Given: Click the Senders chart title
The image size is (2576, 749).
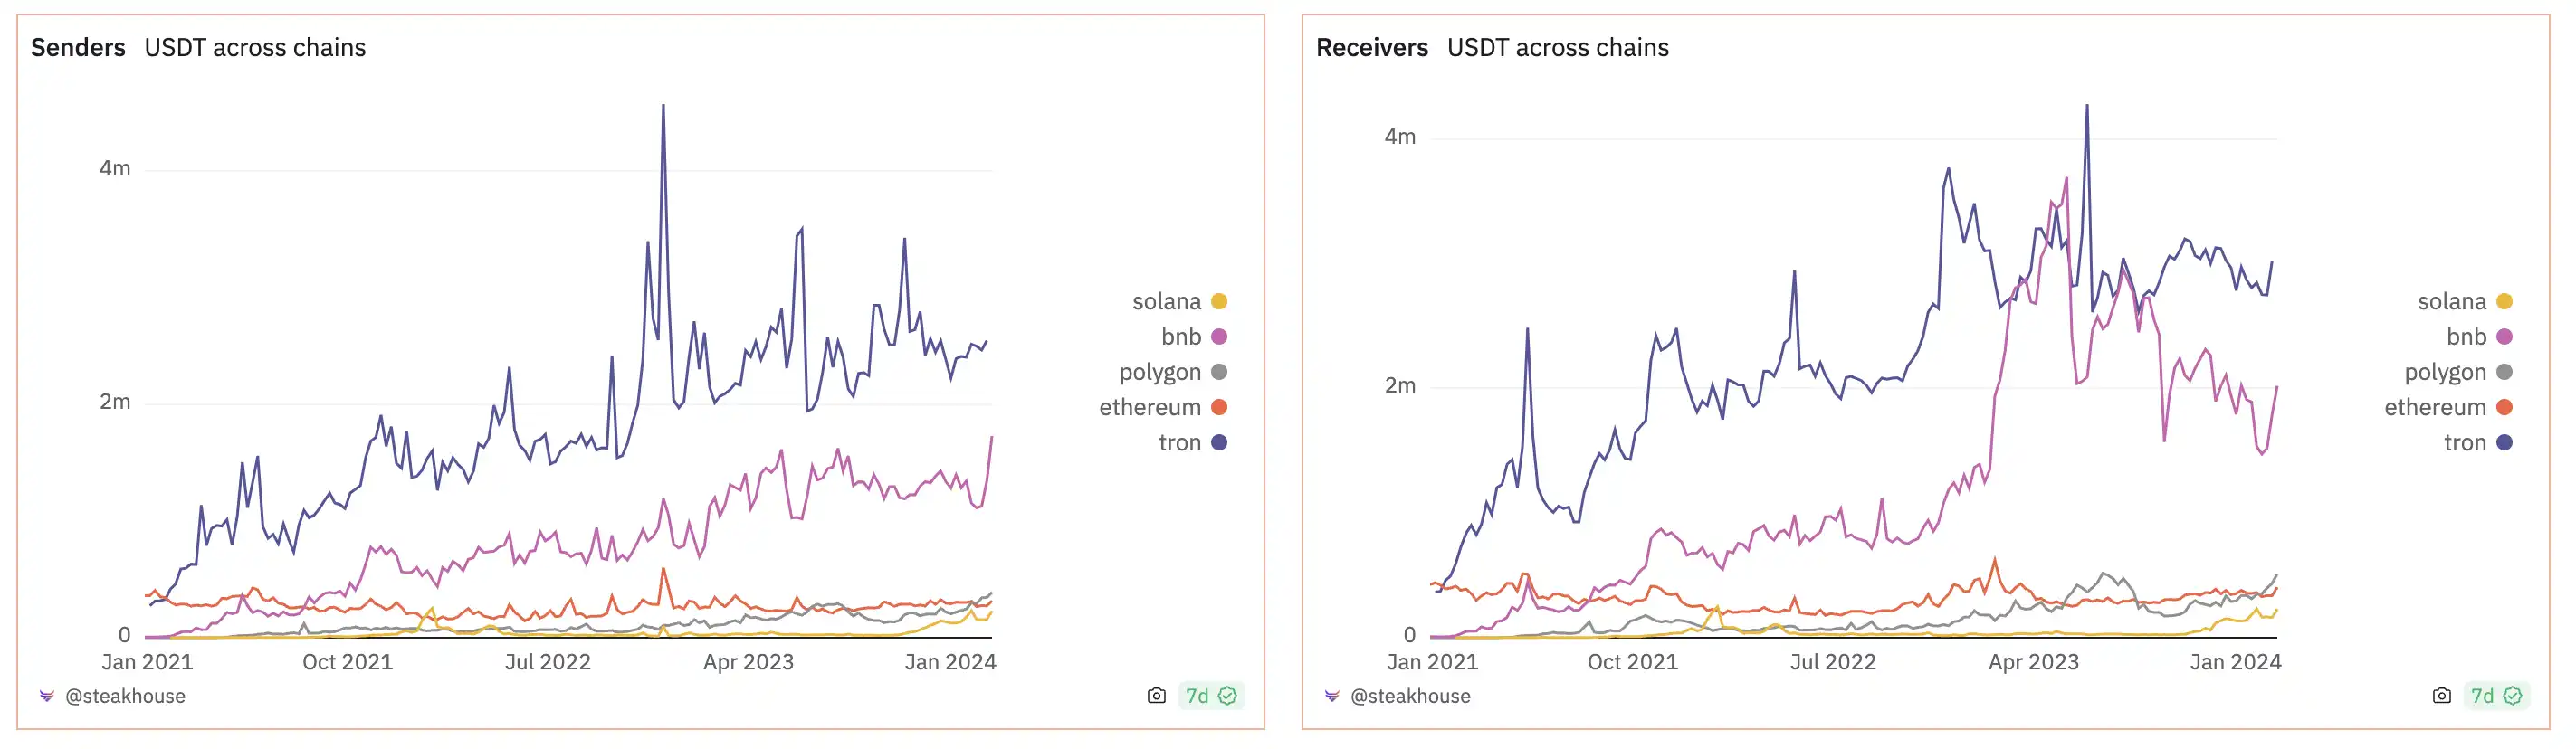Looking at the screenshot, I should (78, 48).
